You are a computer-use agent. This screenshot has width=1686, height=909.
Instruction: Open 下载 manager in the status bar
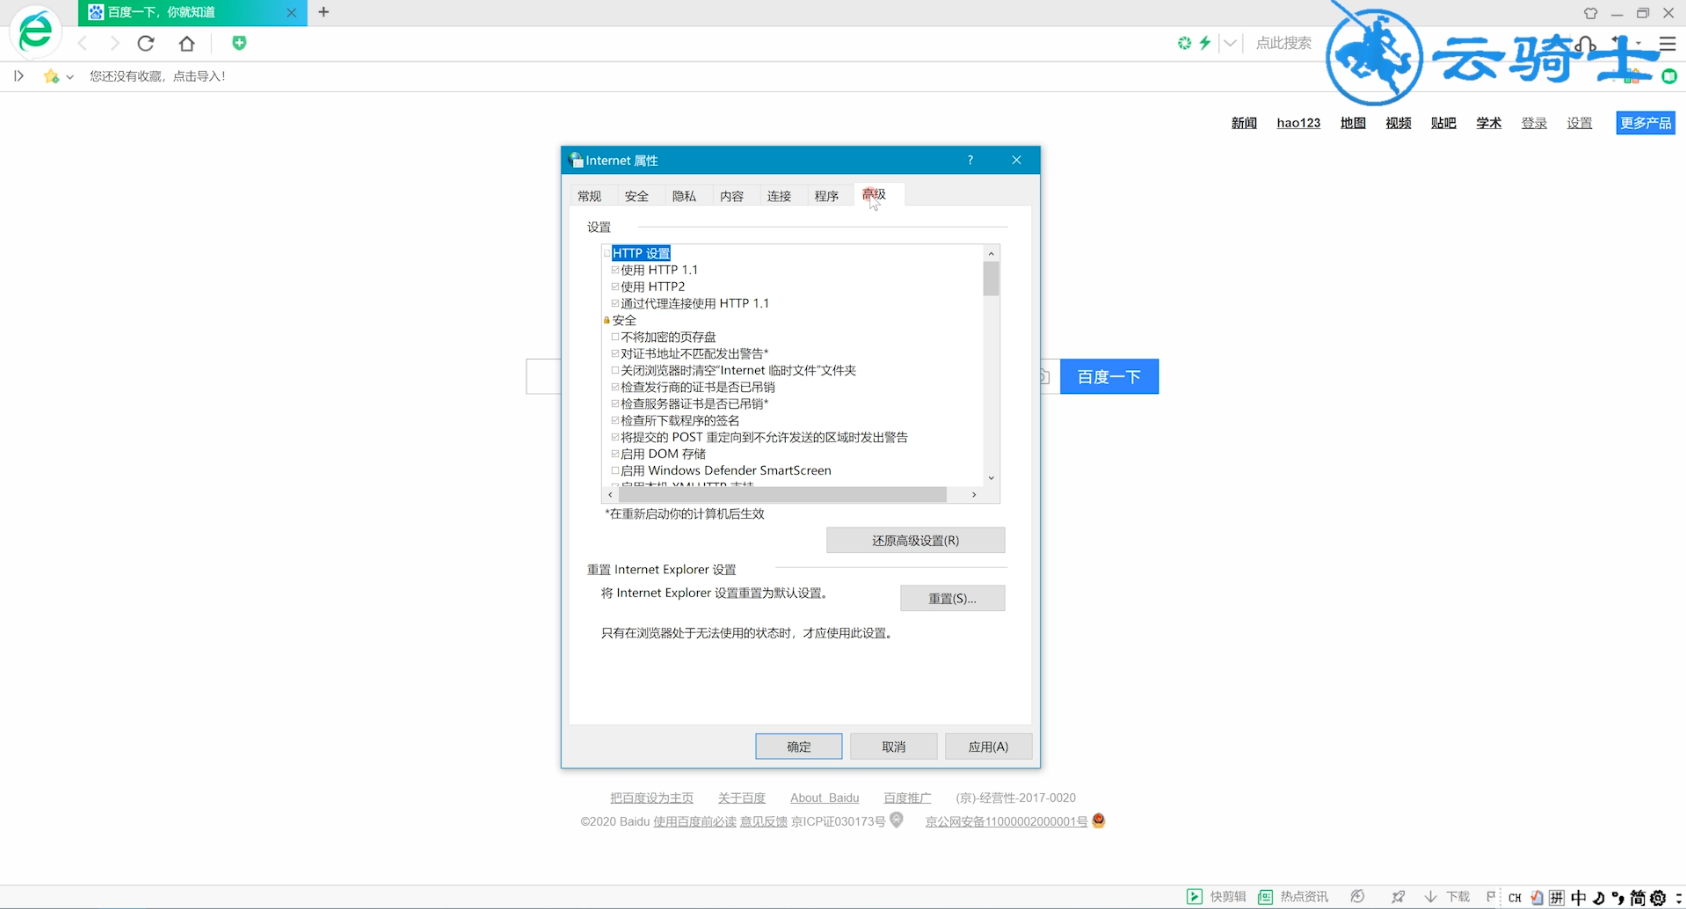1447,897
